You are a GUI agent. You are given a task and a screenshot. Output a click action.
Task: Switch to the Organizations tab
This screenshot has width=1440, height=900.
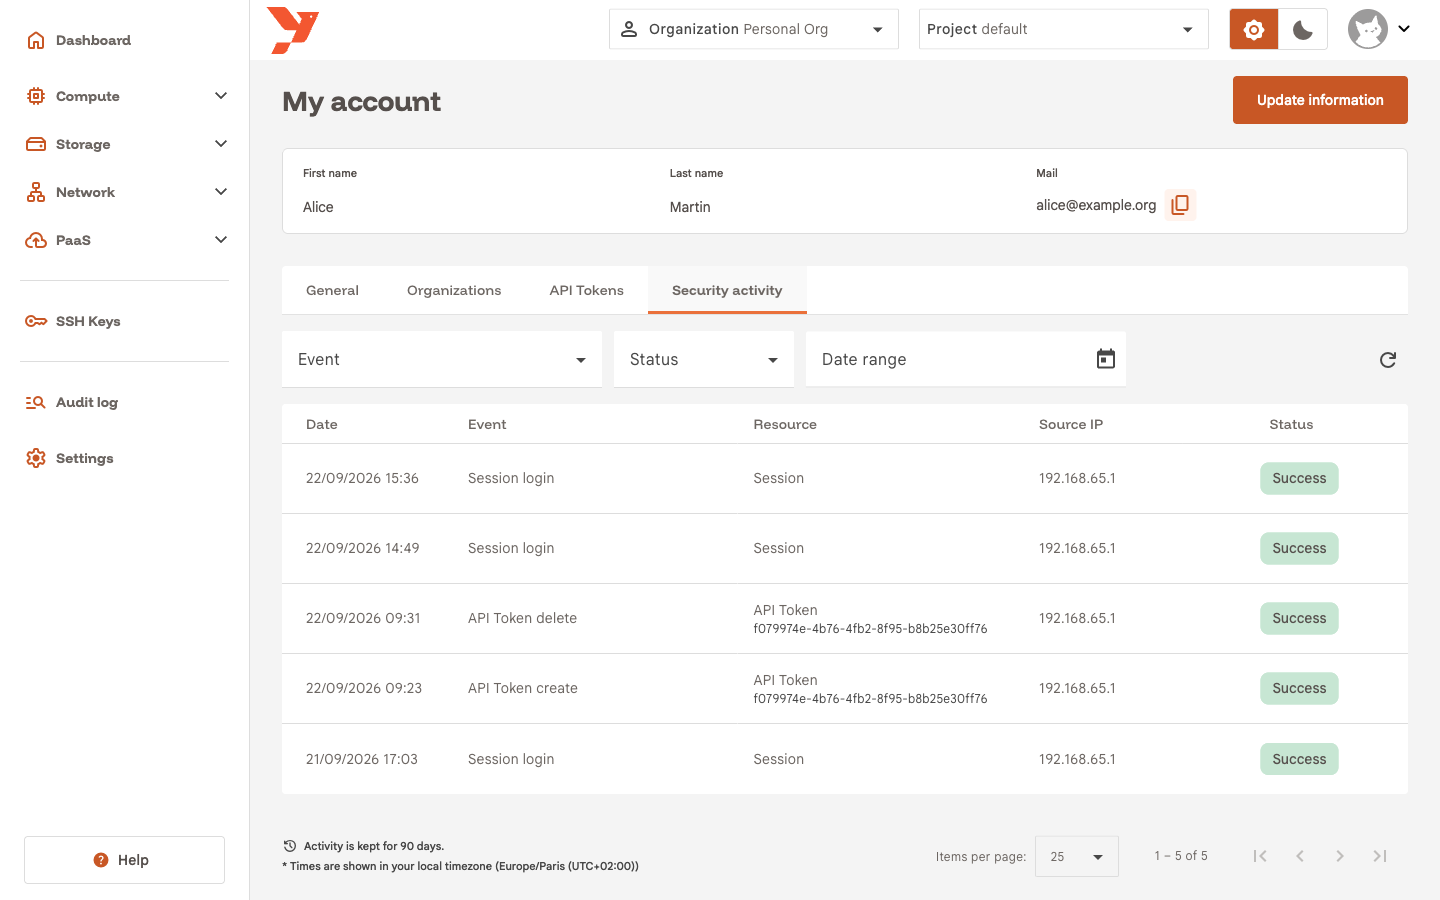[x=454, y=290]
